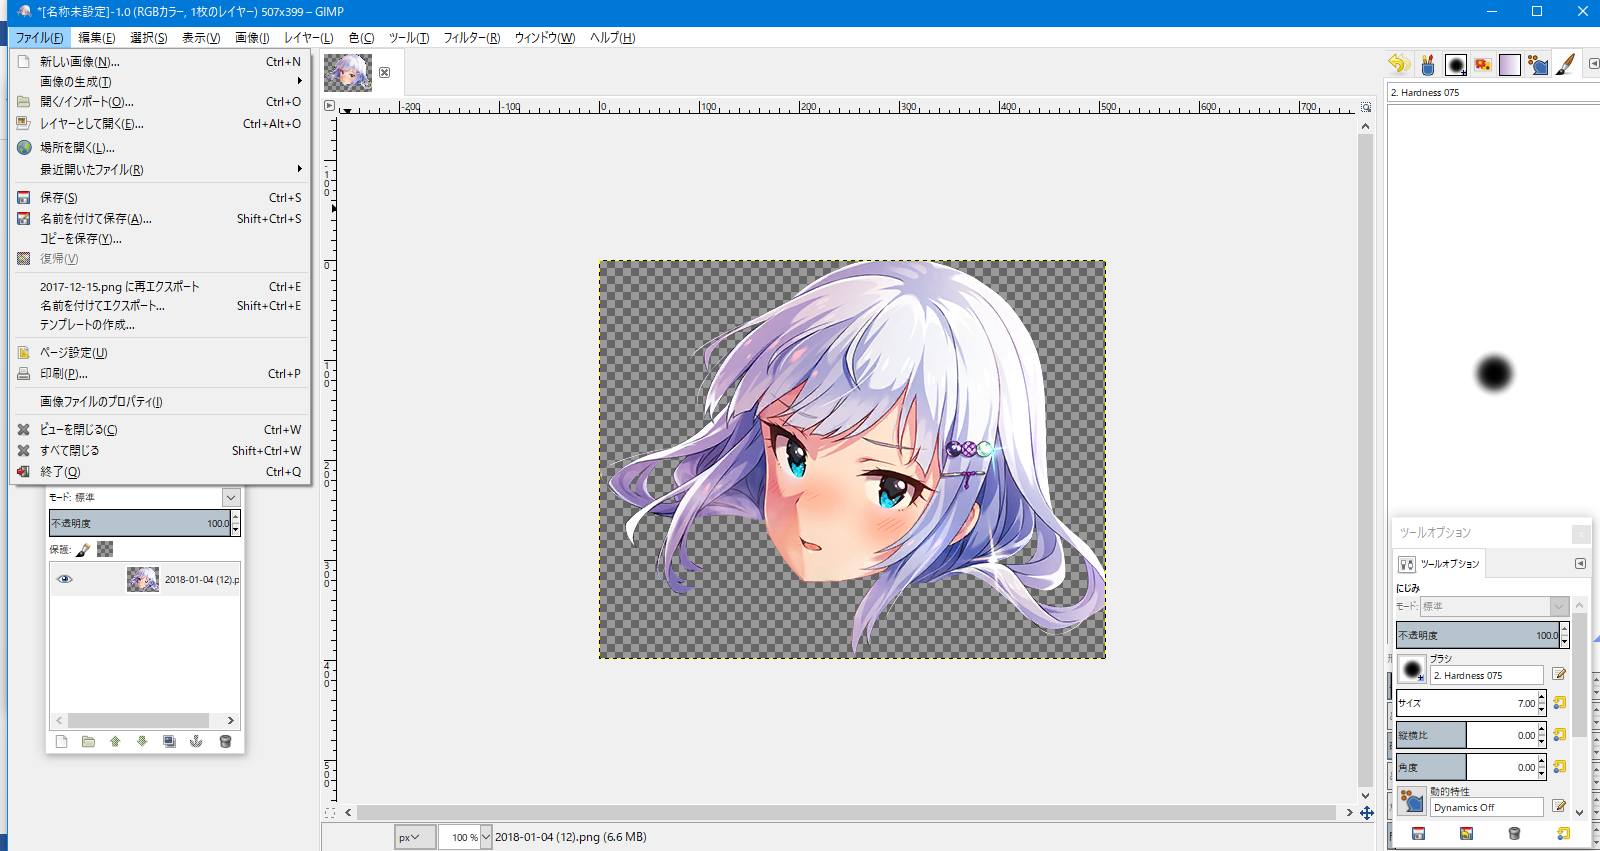Click the navigation cross at canvas corner

pyautogui.click(x=1366, y=813)
